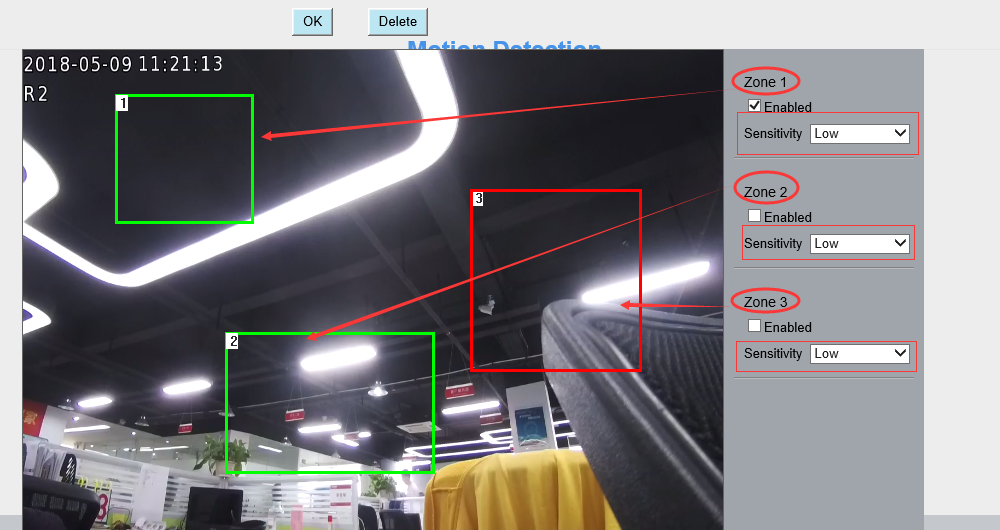Click the Sensitivity label under Zone 2

pos(772,244)
